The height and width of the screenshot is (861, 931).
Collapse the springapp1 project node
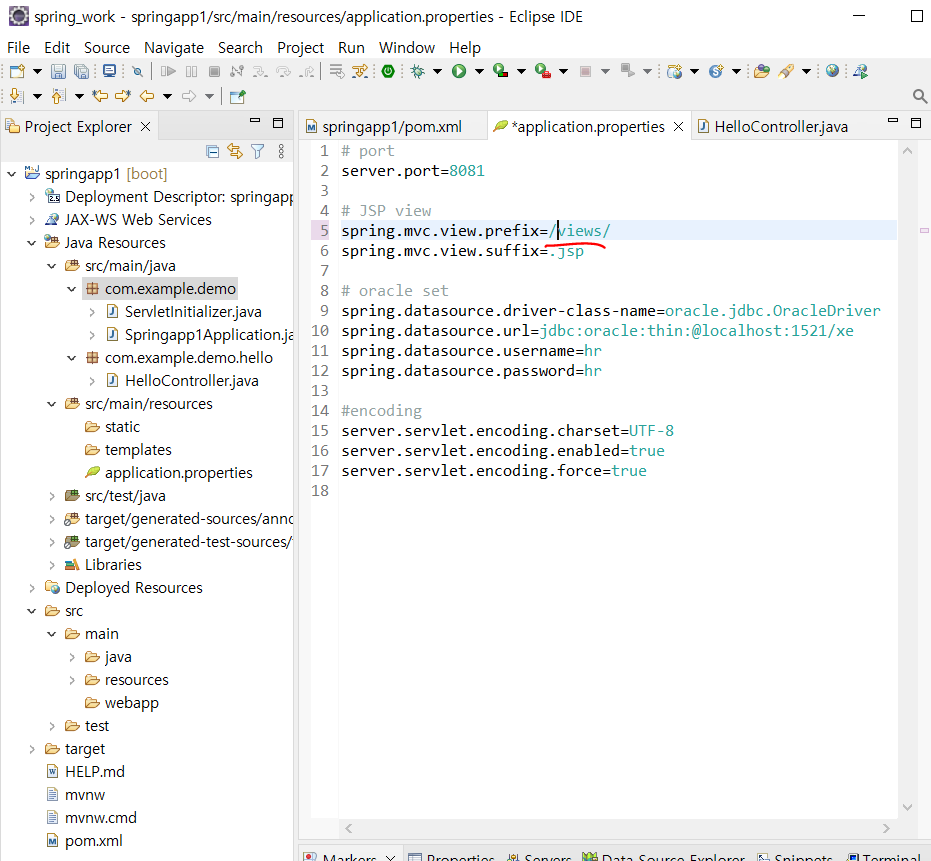pos(11,174)
